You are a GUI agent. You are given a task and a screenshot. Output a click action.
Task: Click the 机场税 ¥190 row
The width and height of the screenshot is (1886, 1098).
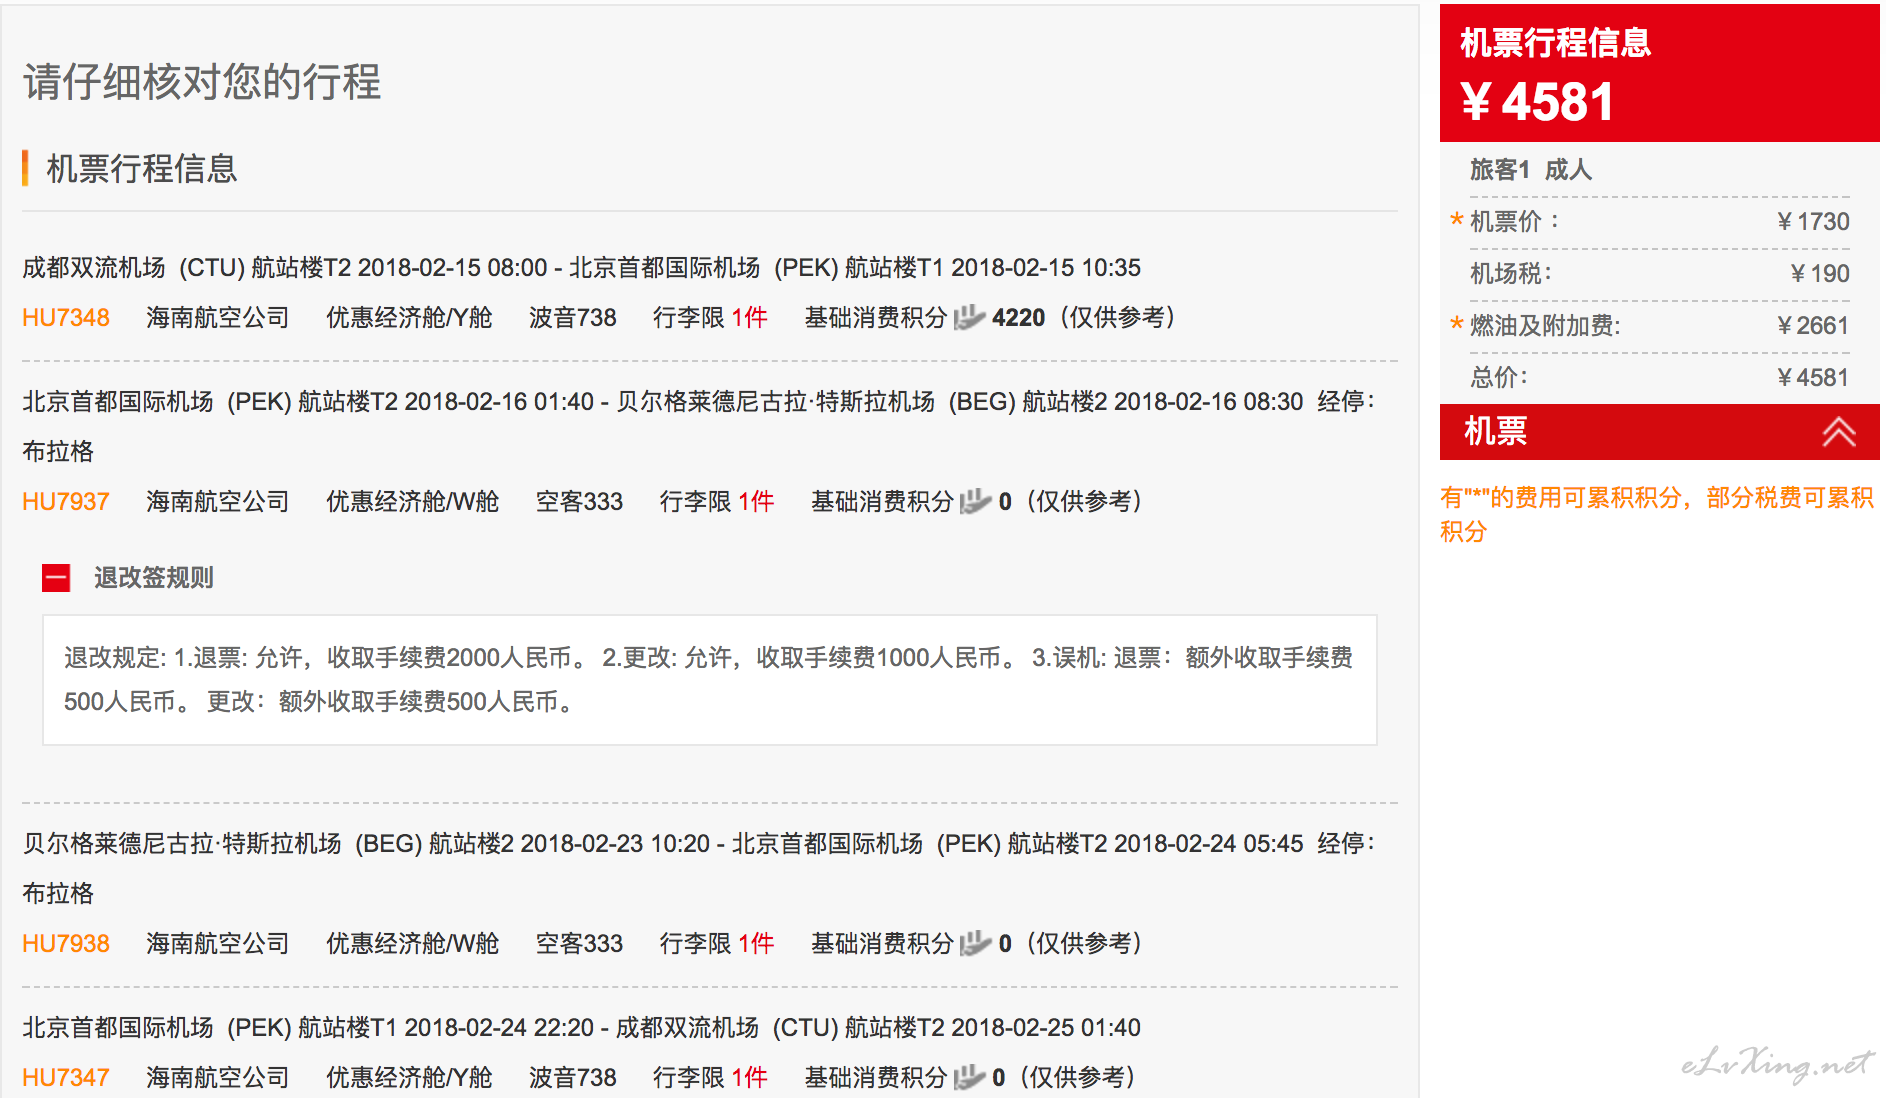1658,274
